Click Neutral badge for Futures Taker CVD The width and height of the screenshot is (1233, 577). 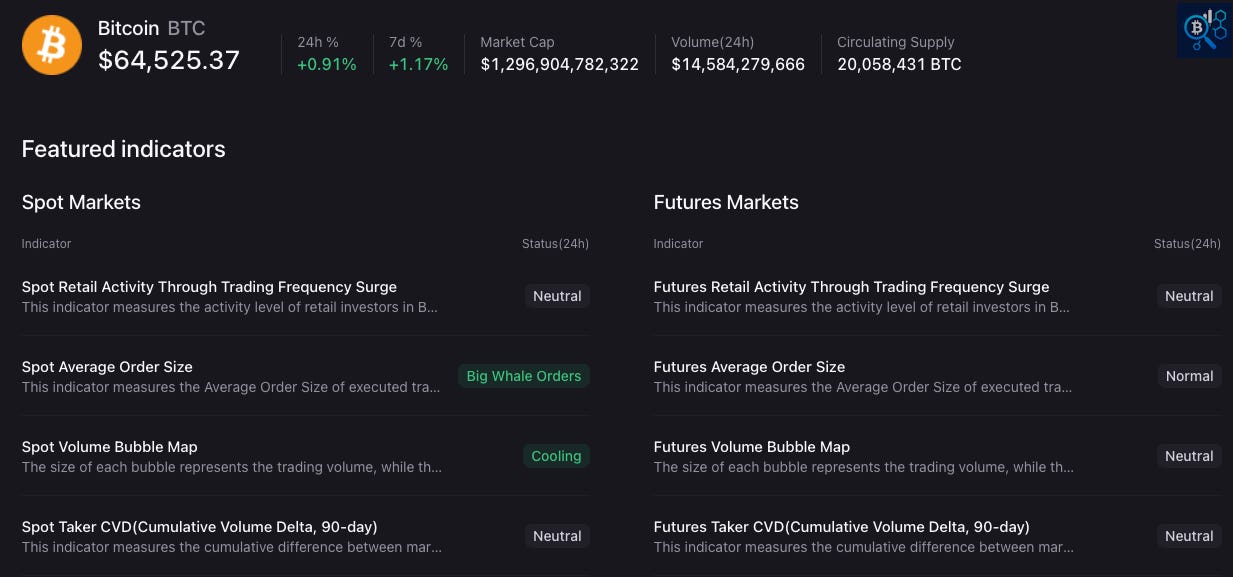[1189, 536]
